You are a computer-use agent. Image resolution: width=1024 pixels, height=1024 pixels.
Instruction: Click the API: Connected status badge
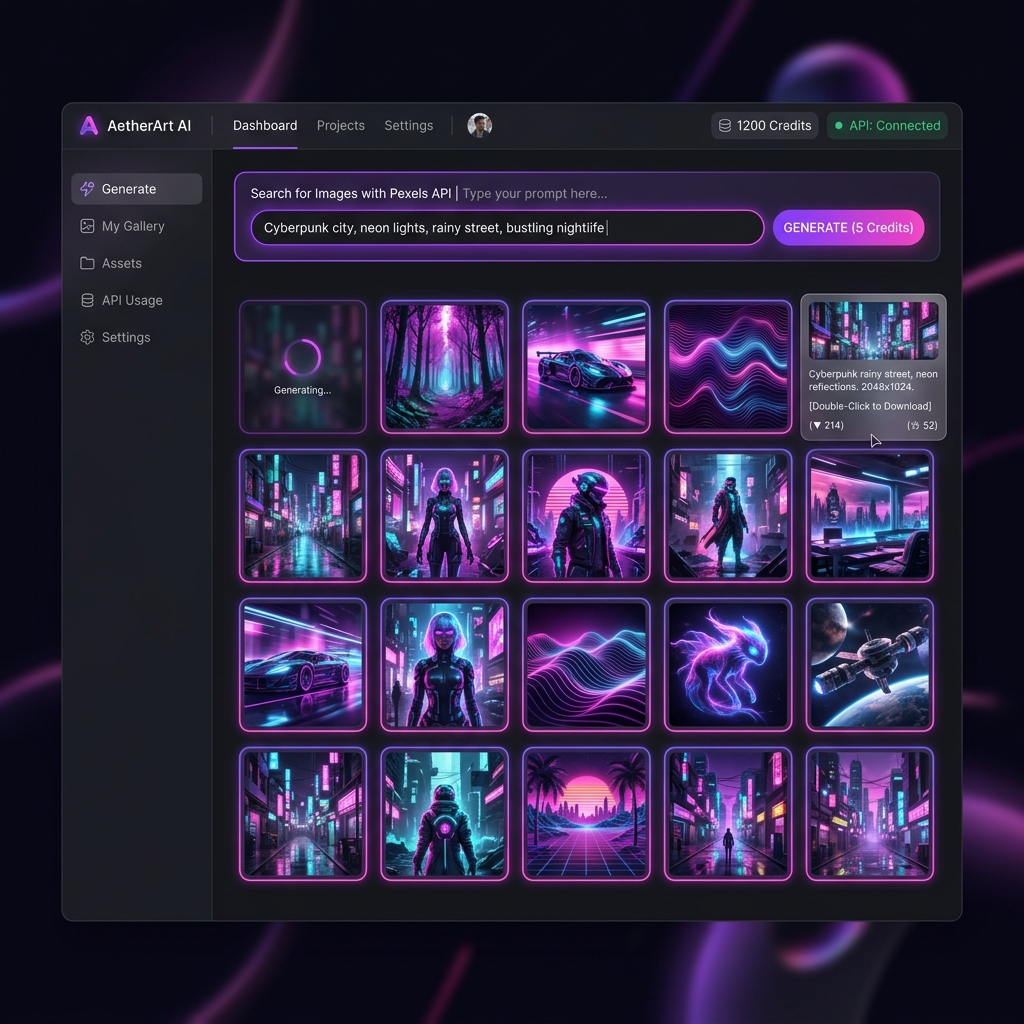click(888, 125)
